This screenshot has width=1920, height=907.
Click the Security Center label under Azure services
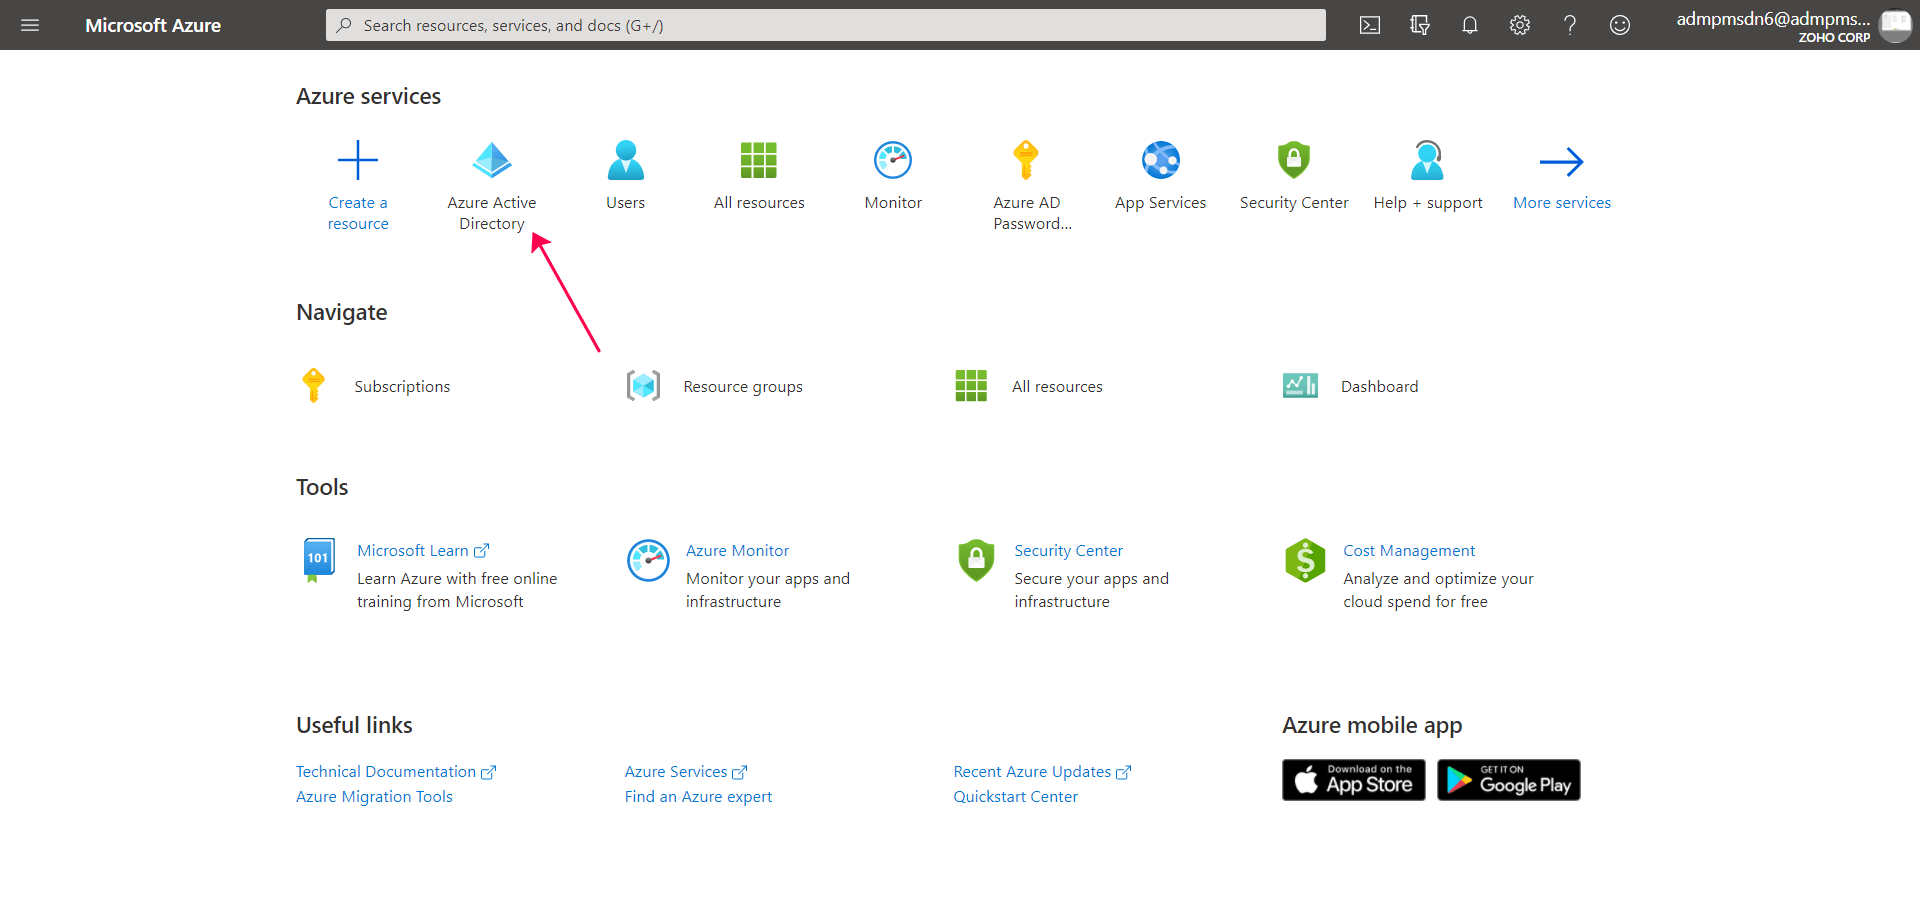click(x=1294, y=203)
